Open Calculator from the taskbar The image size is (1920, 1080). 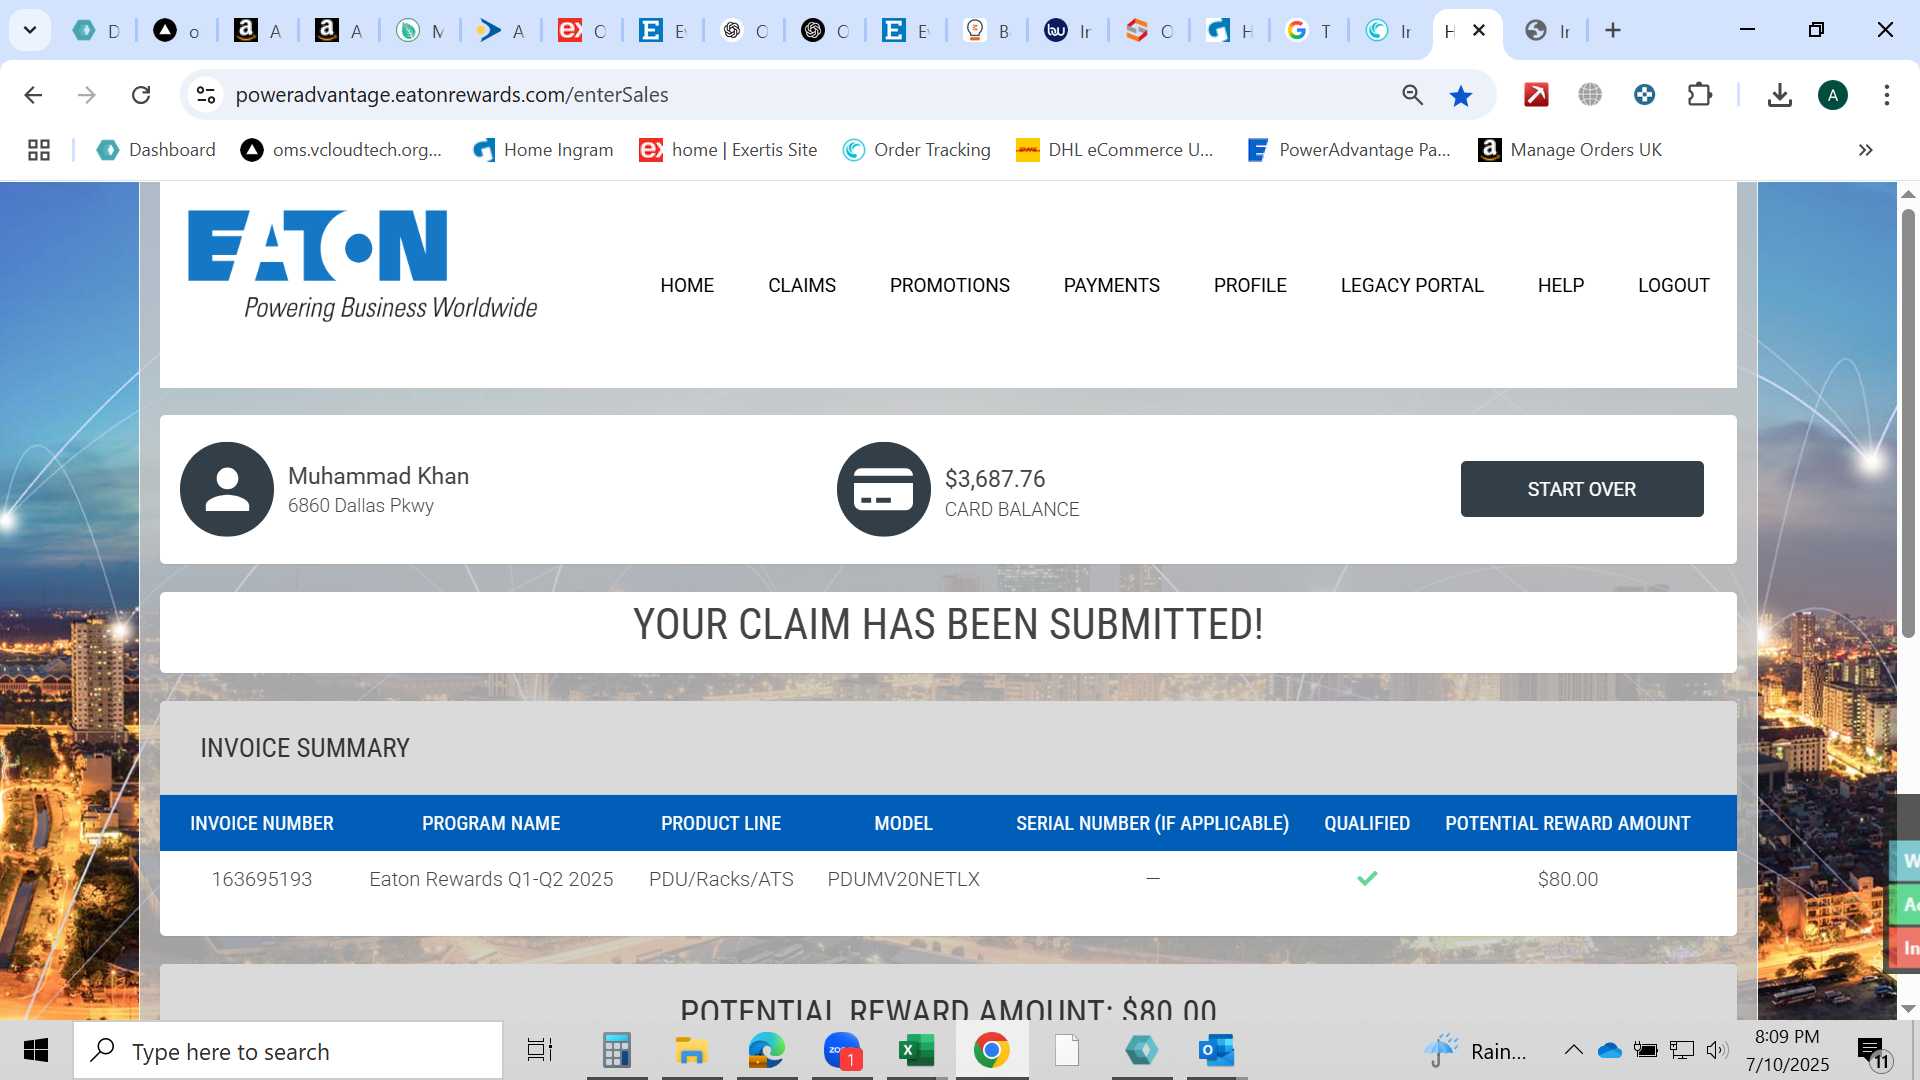pos(617,1050)
